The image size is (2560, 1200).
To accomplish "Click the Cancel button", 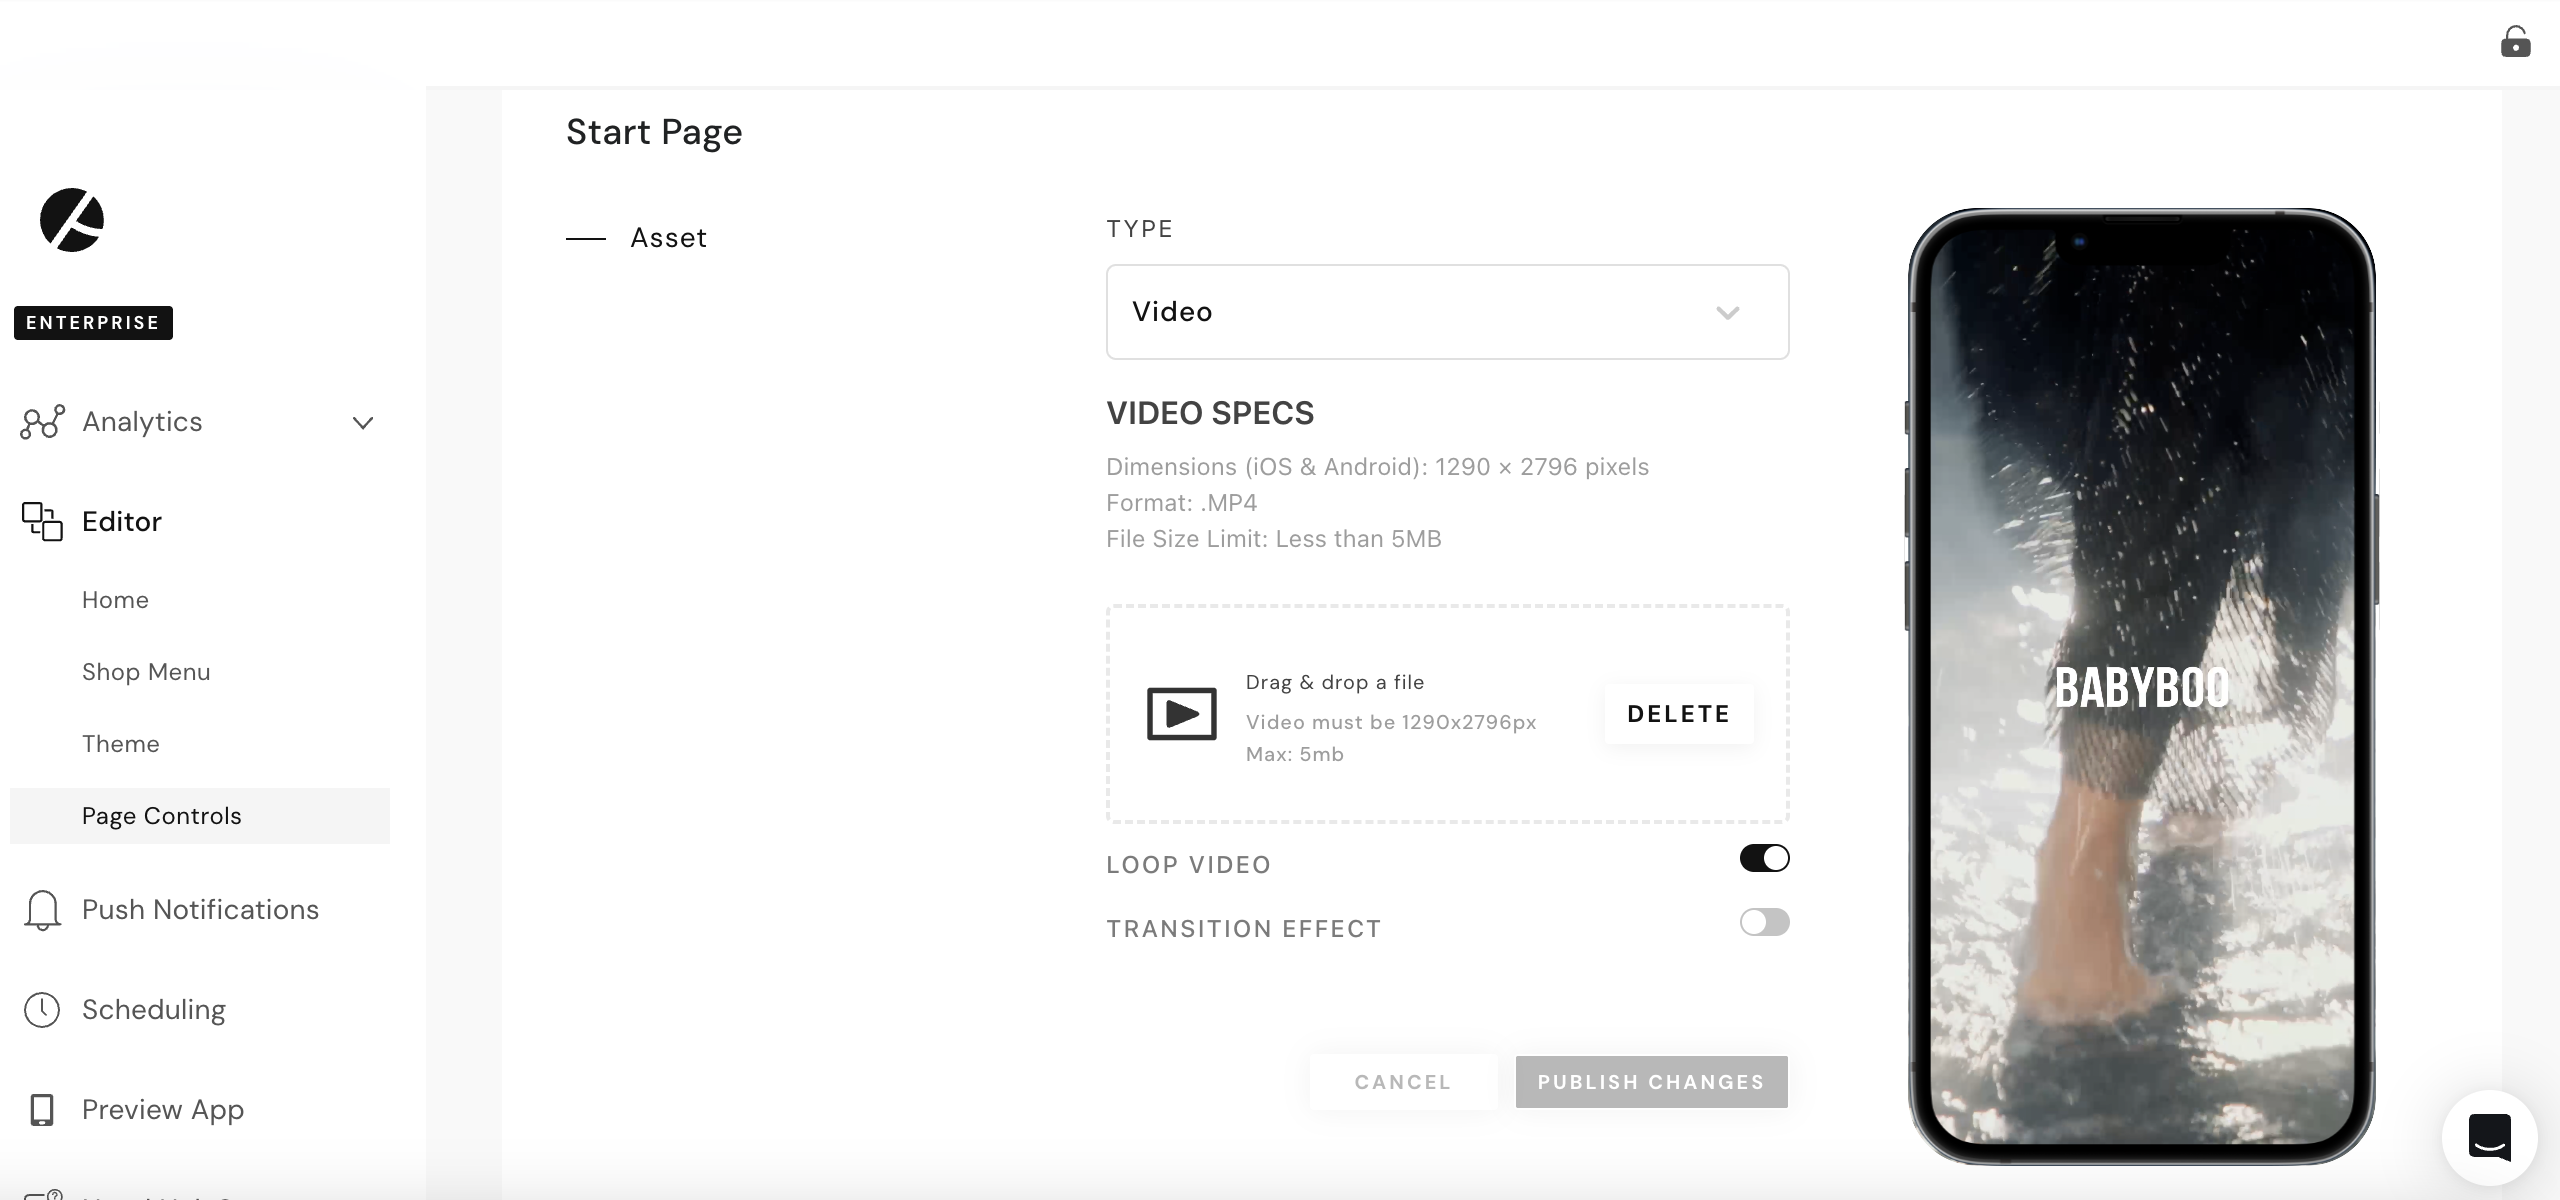I will click(x=1403, y=1082).
